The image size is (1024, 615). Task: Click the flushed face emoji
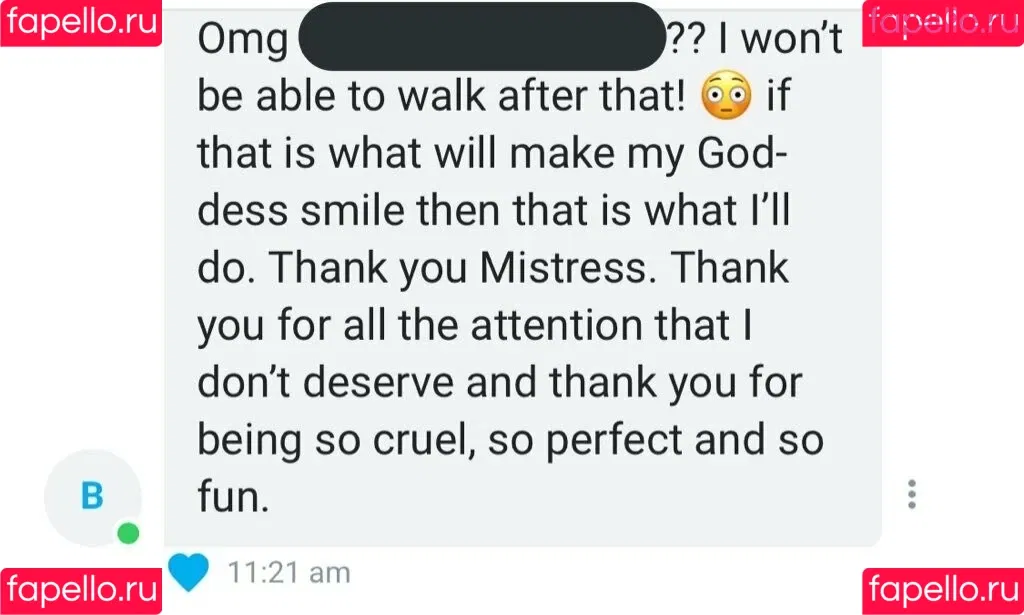coord(726,96)
